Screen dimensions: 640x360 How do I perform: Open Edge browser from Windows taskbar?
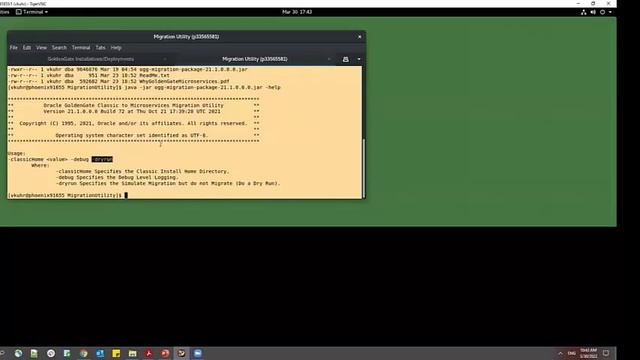tap(18, 353)
